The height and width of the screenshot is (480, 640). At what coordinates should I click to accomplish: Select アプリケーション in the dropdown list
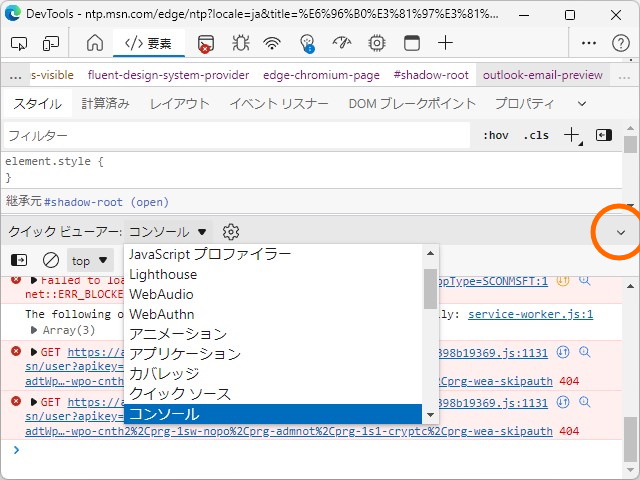point(273,354)
